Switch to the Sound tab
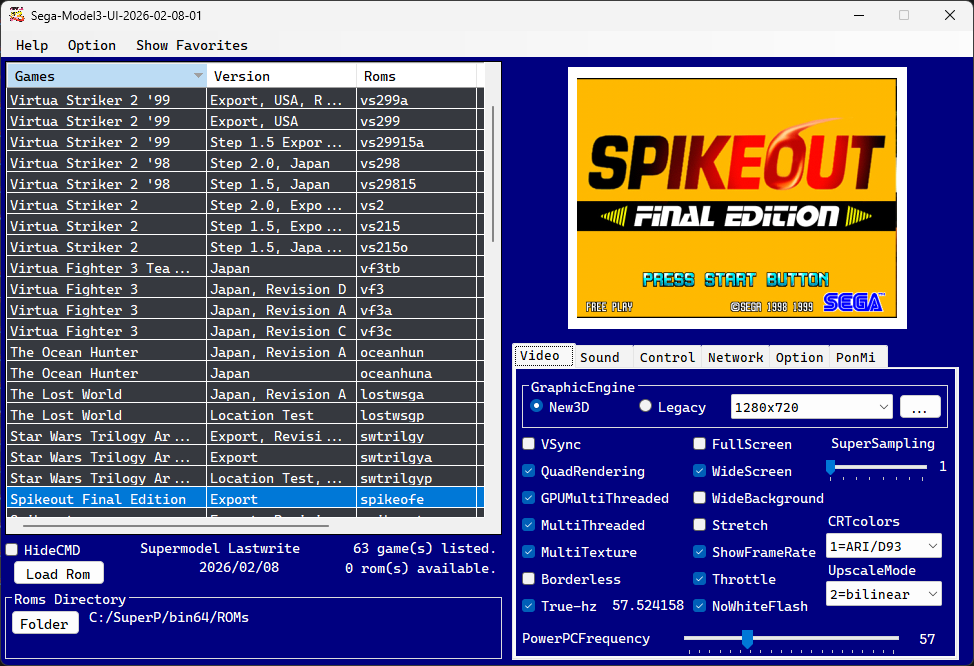Screen dimensions: 974x666 coord(600,357)
